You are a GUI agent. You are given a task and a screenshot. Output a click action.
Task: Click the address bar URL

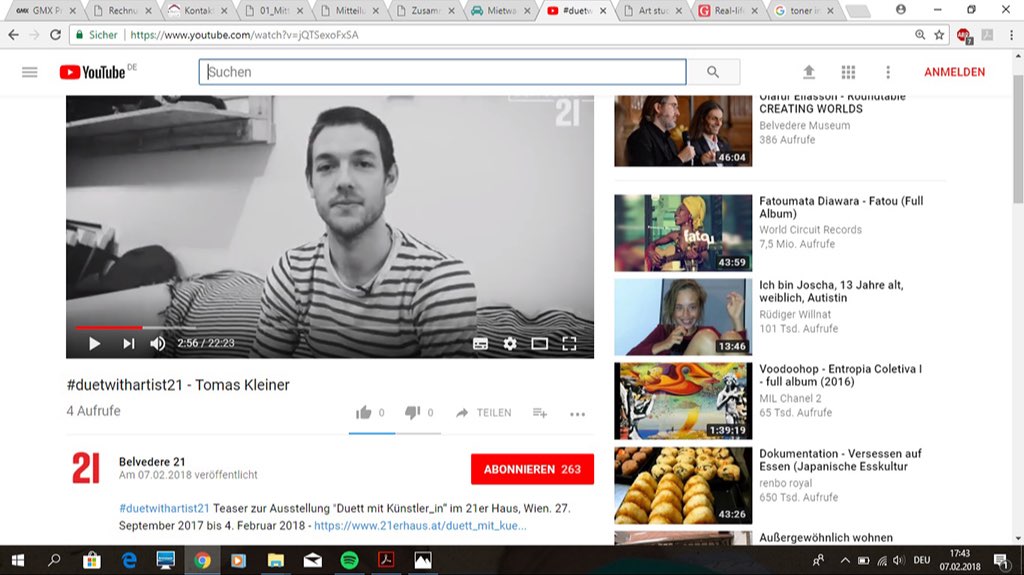click(244, 35)
